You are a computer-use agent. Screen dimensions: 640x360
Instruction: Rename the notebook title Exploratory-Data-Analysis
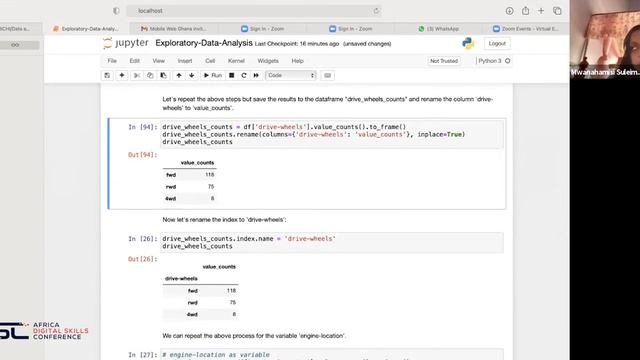[x=204, y=43]
